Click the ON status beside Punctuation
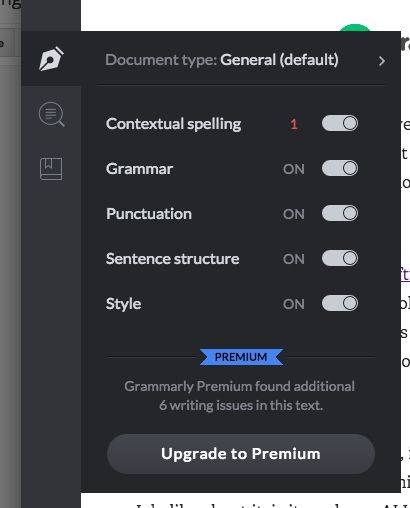Image resolution: width=410 pixels, height=508 pixels. coord(294,214)
